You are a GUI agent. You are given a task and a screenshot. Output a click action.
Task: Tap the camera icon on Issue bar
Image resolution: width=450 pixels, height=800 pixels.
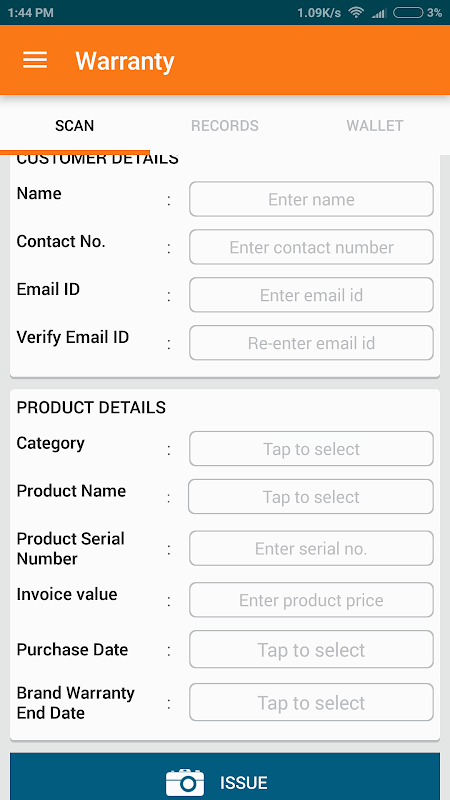pos(185,782)
